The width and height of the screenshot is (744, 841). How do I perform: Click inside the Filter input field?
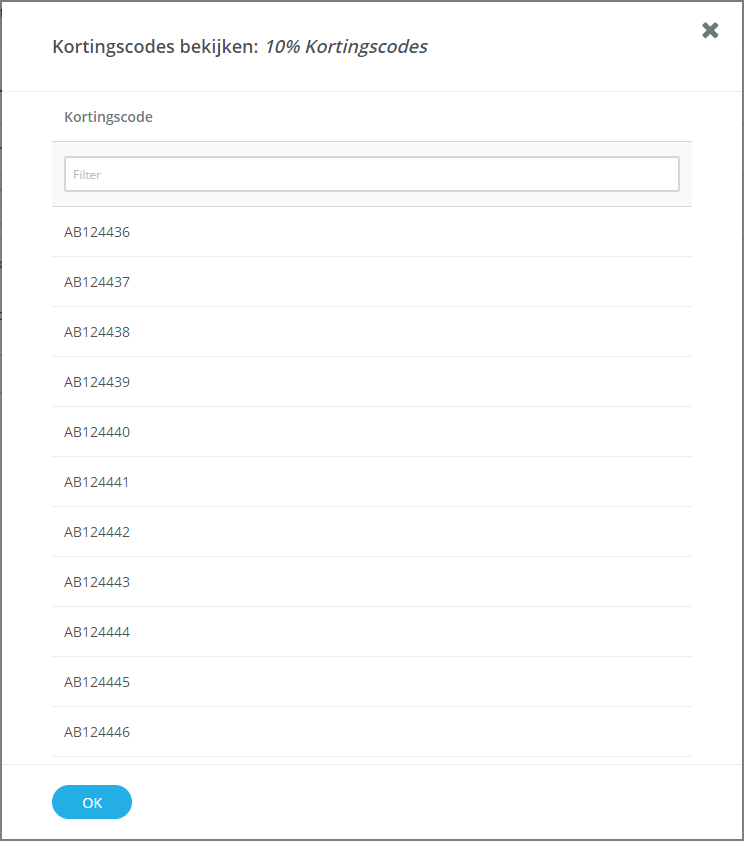click(x=371, y=173)
